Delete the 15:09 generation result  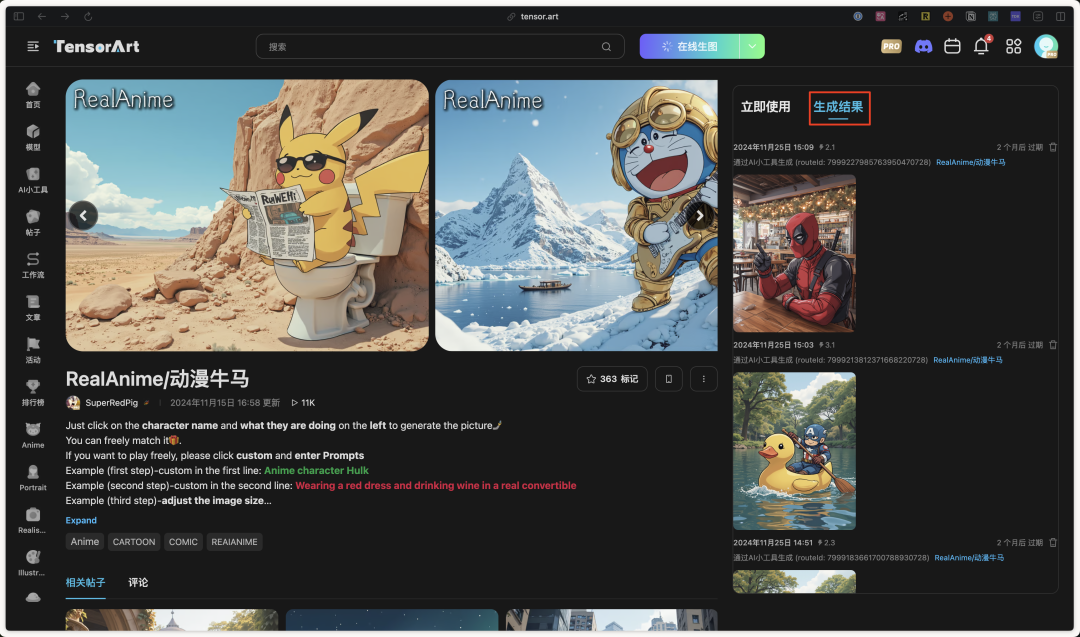point(1052,147)
